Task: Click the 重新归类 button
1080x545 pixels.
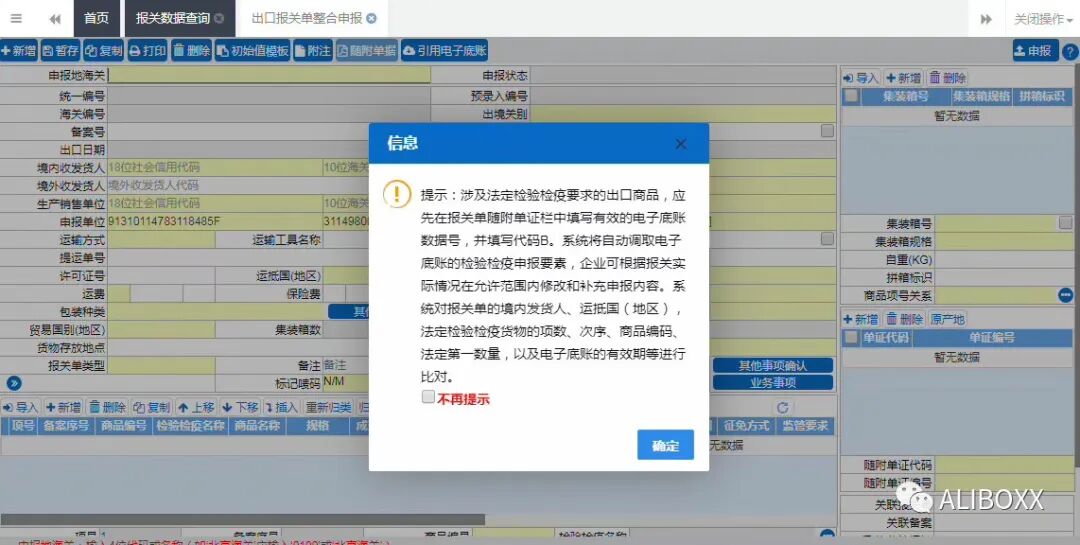Action: point(329,407)
